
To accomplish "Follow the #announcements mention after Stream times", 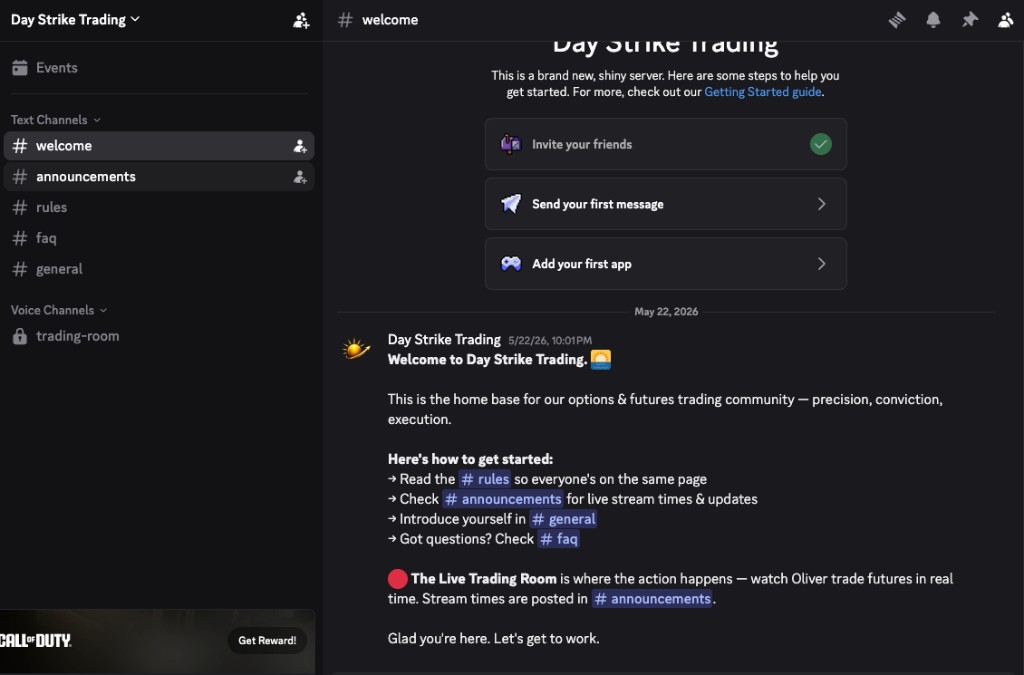I will tap(652, 599).
